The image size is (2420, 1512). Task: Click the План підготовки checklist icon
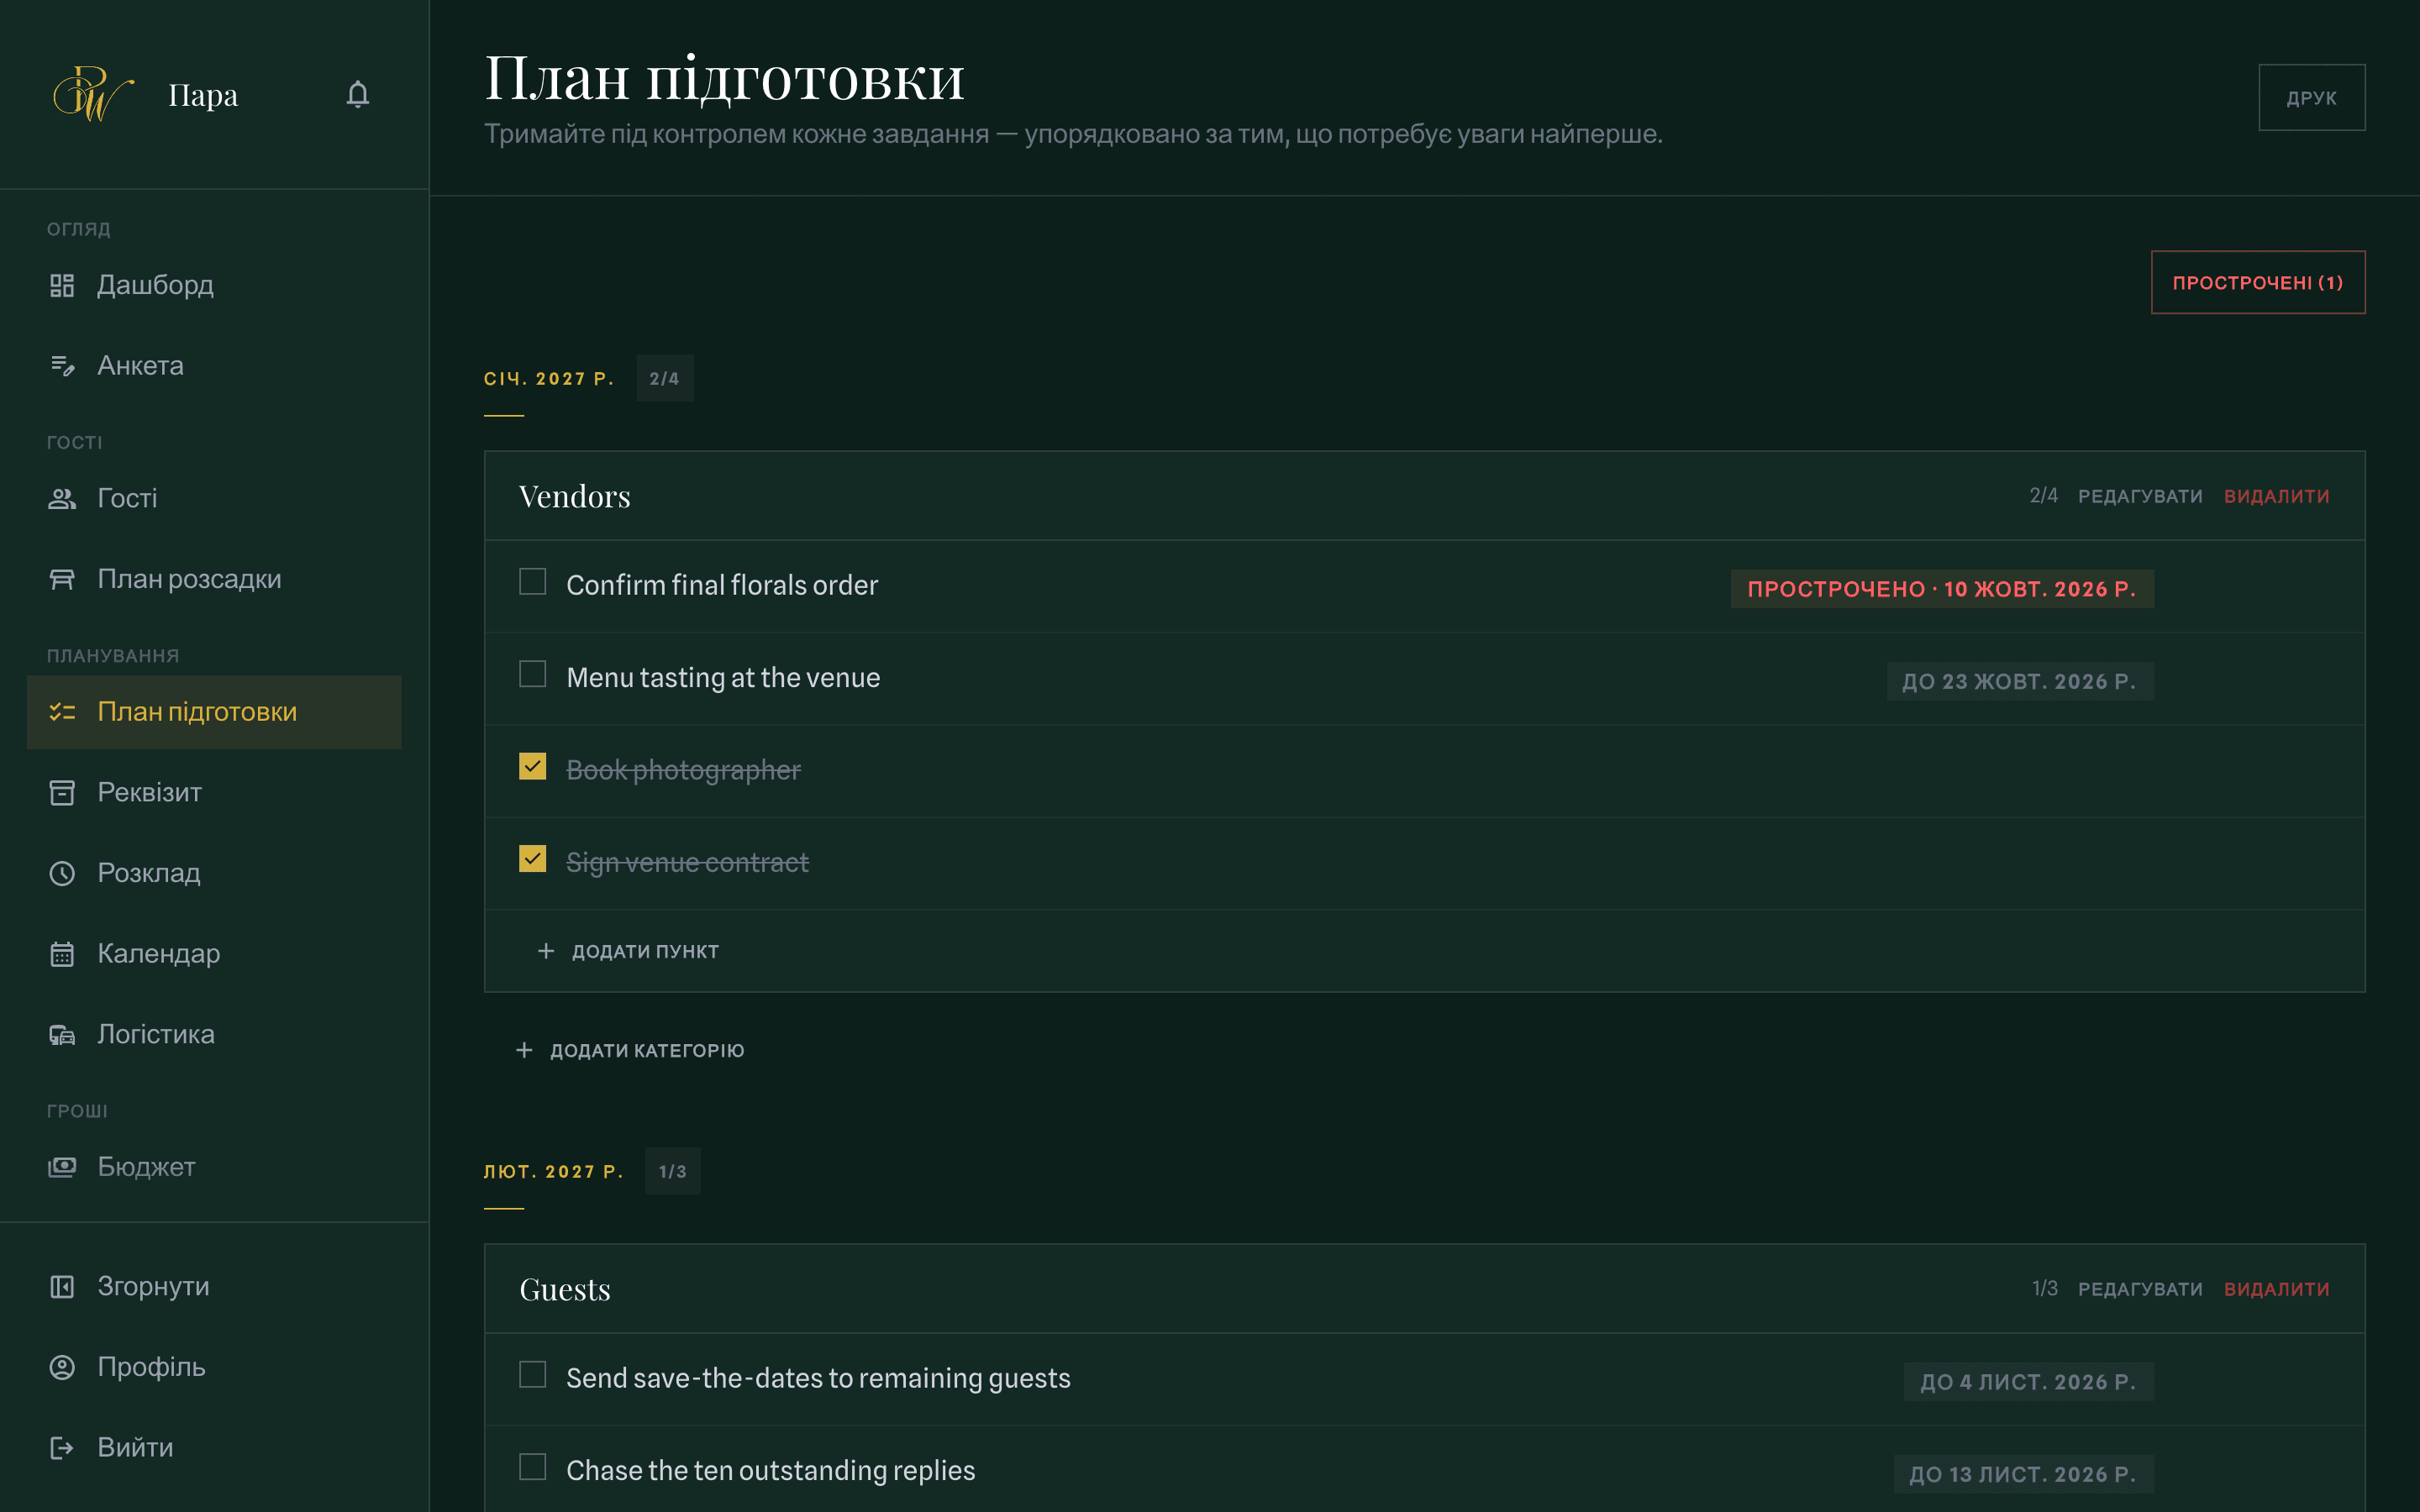click(x=62, y=712)
